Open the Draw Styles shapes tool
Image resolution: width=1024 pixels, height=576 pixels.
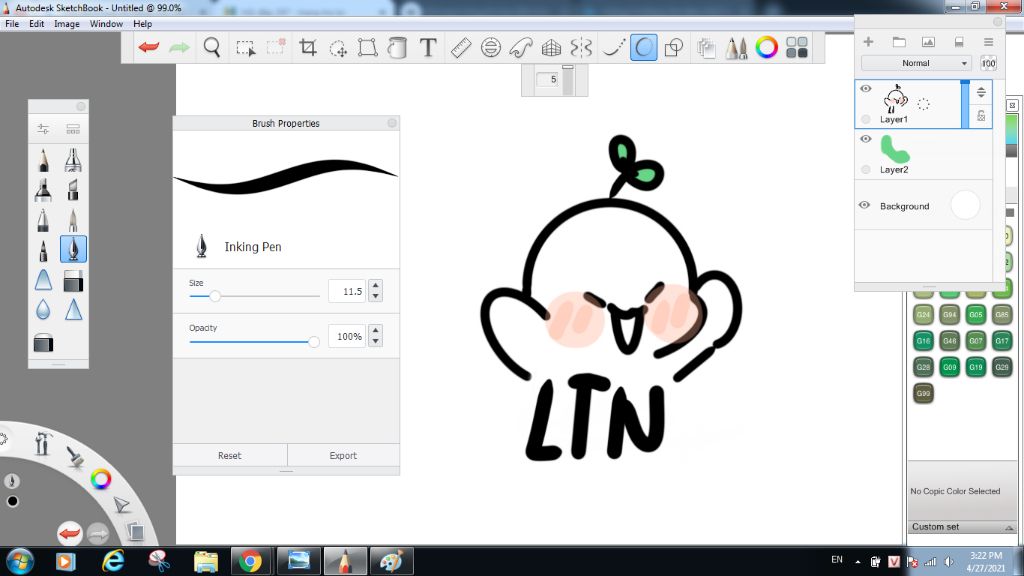point(673,48)
